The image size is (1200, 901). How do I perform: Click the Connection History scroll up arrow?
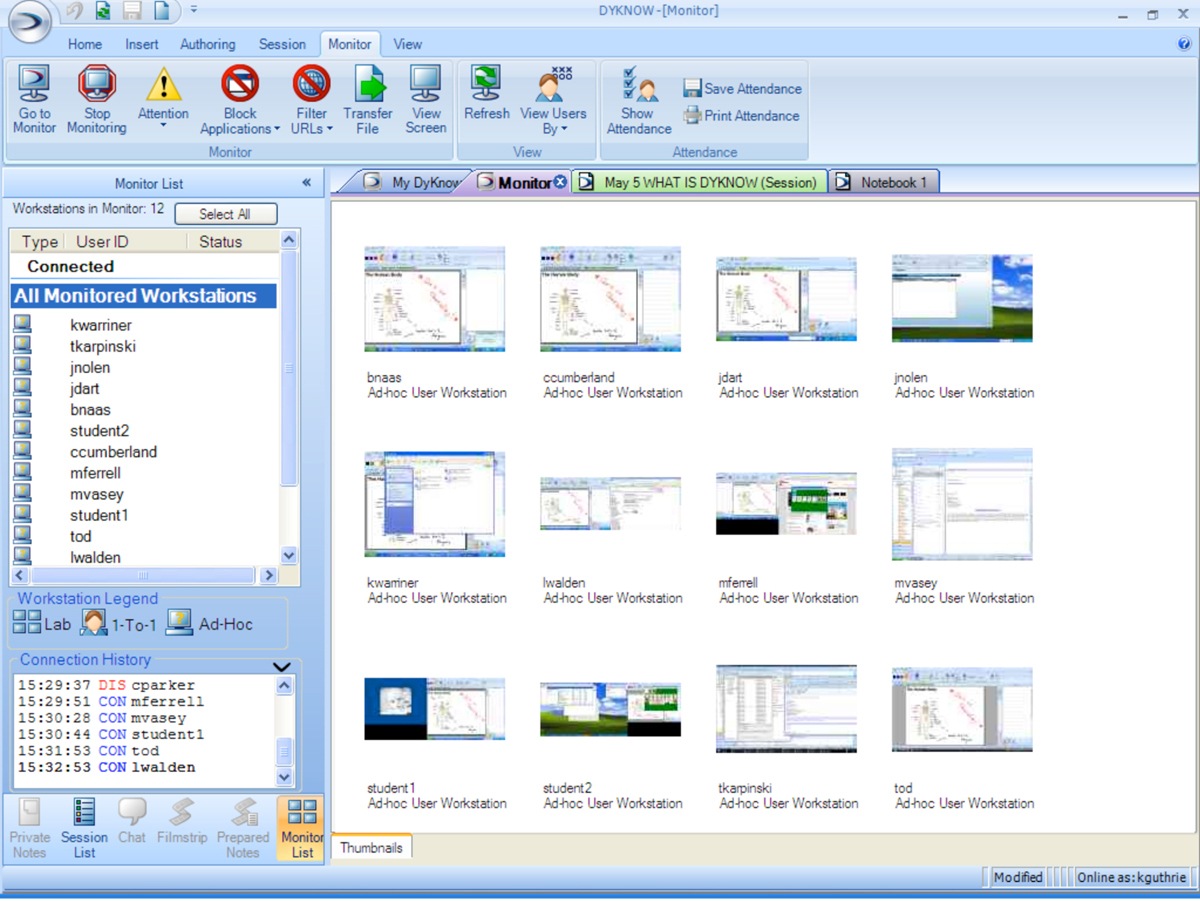click(x=284, y=686)
